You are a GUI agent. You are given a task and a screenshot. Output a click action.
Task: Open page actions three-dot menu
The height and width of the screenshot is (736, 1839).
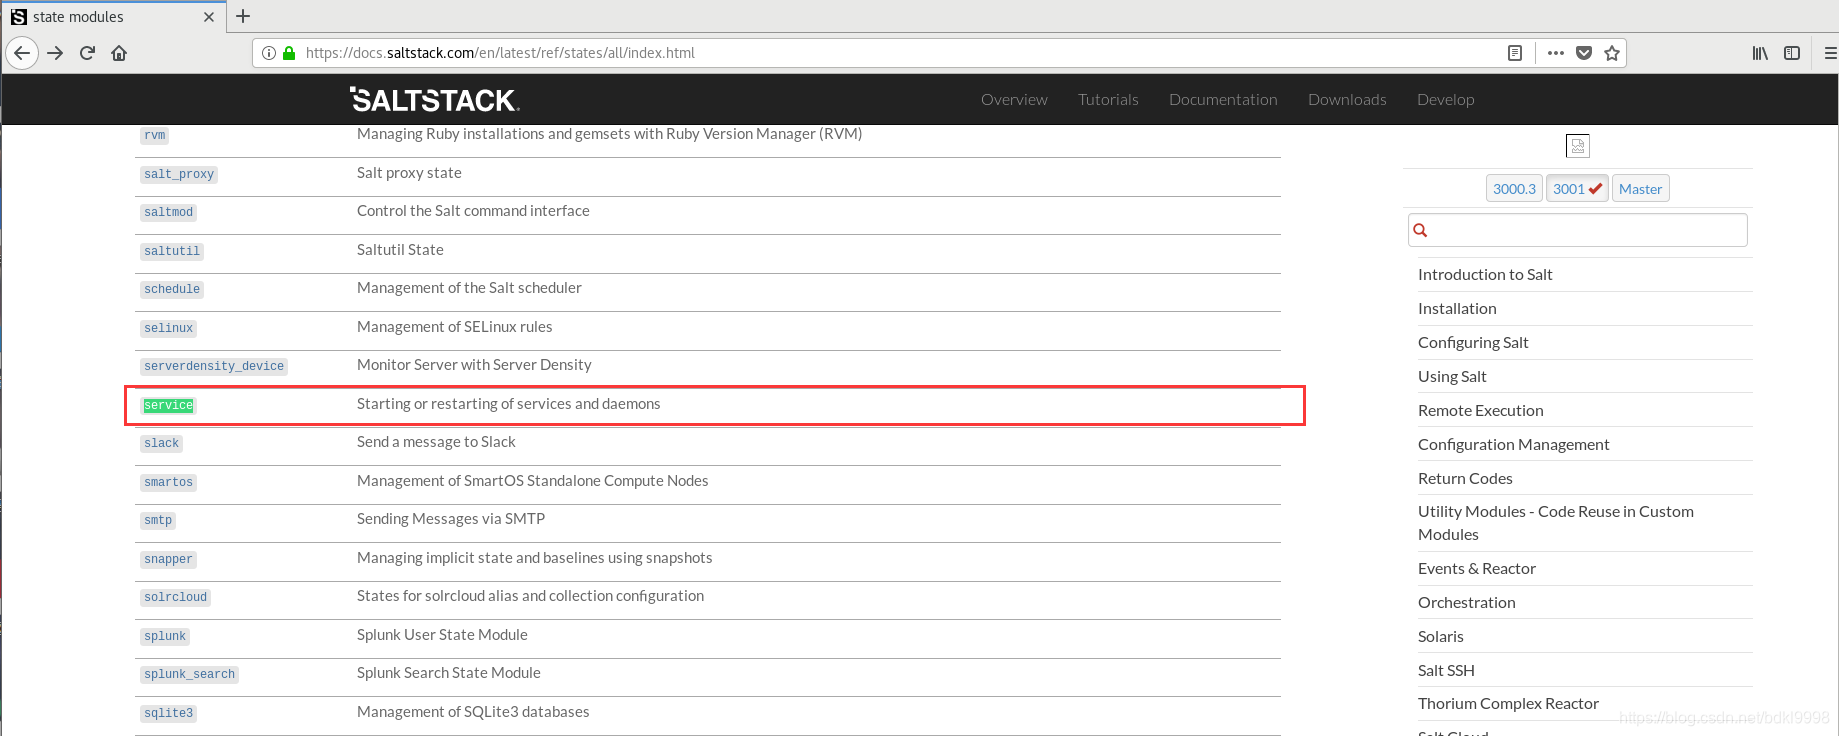pyautogui.click(x=1555, y=53)
